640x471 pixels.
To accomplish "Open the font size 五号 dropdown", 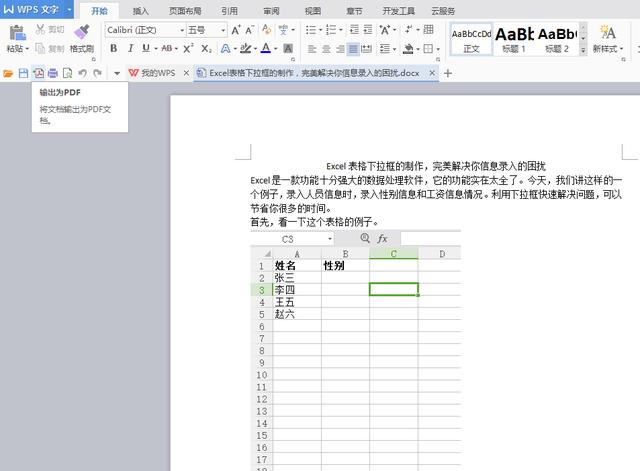I will coord(223,30).
